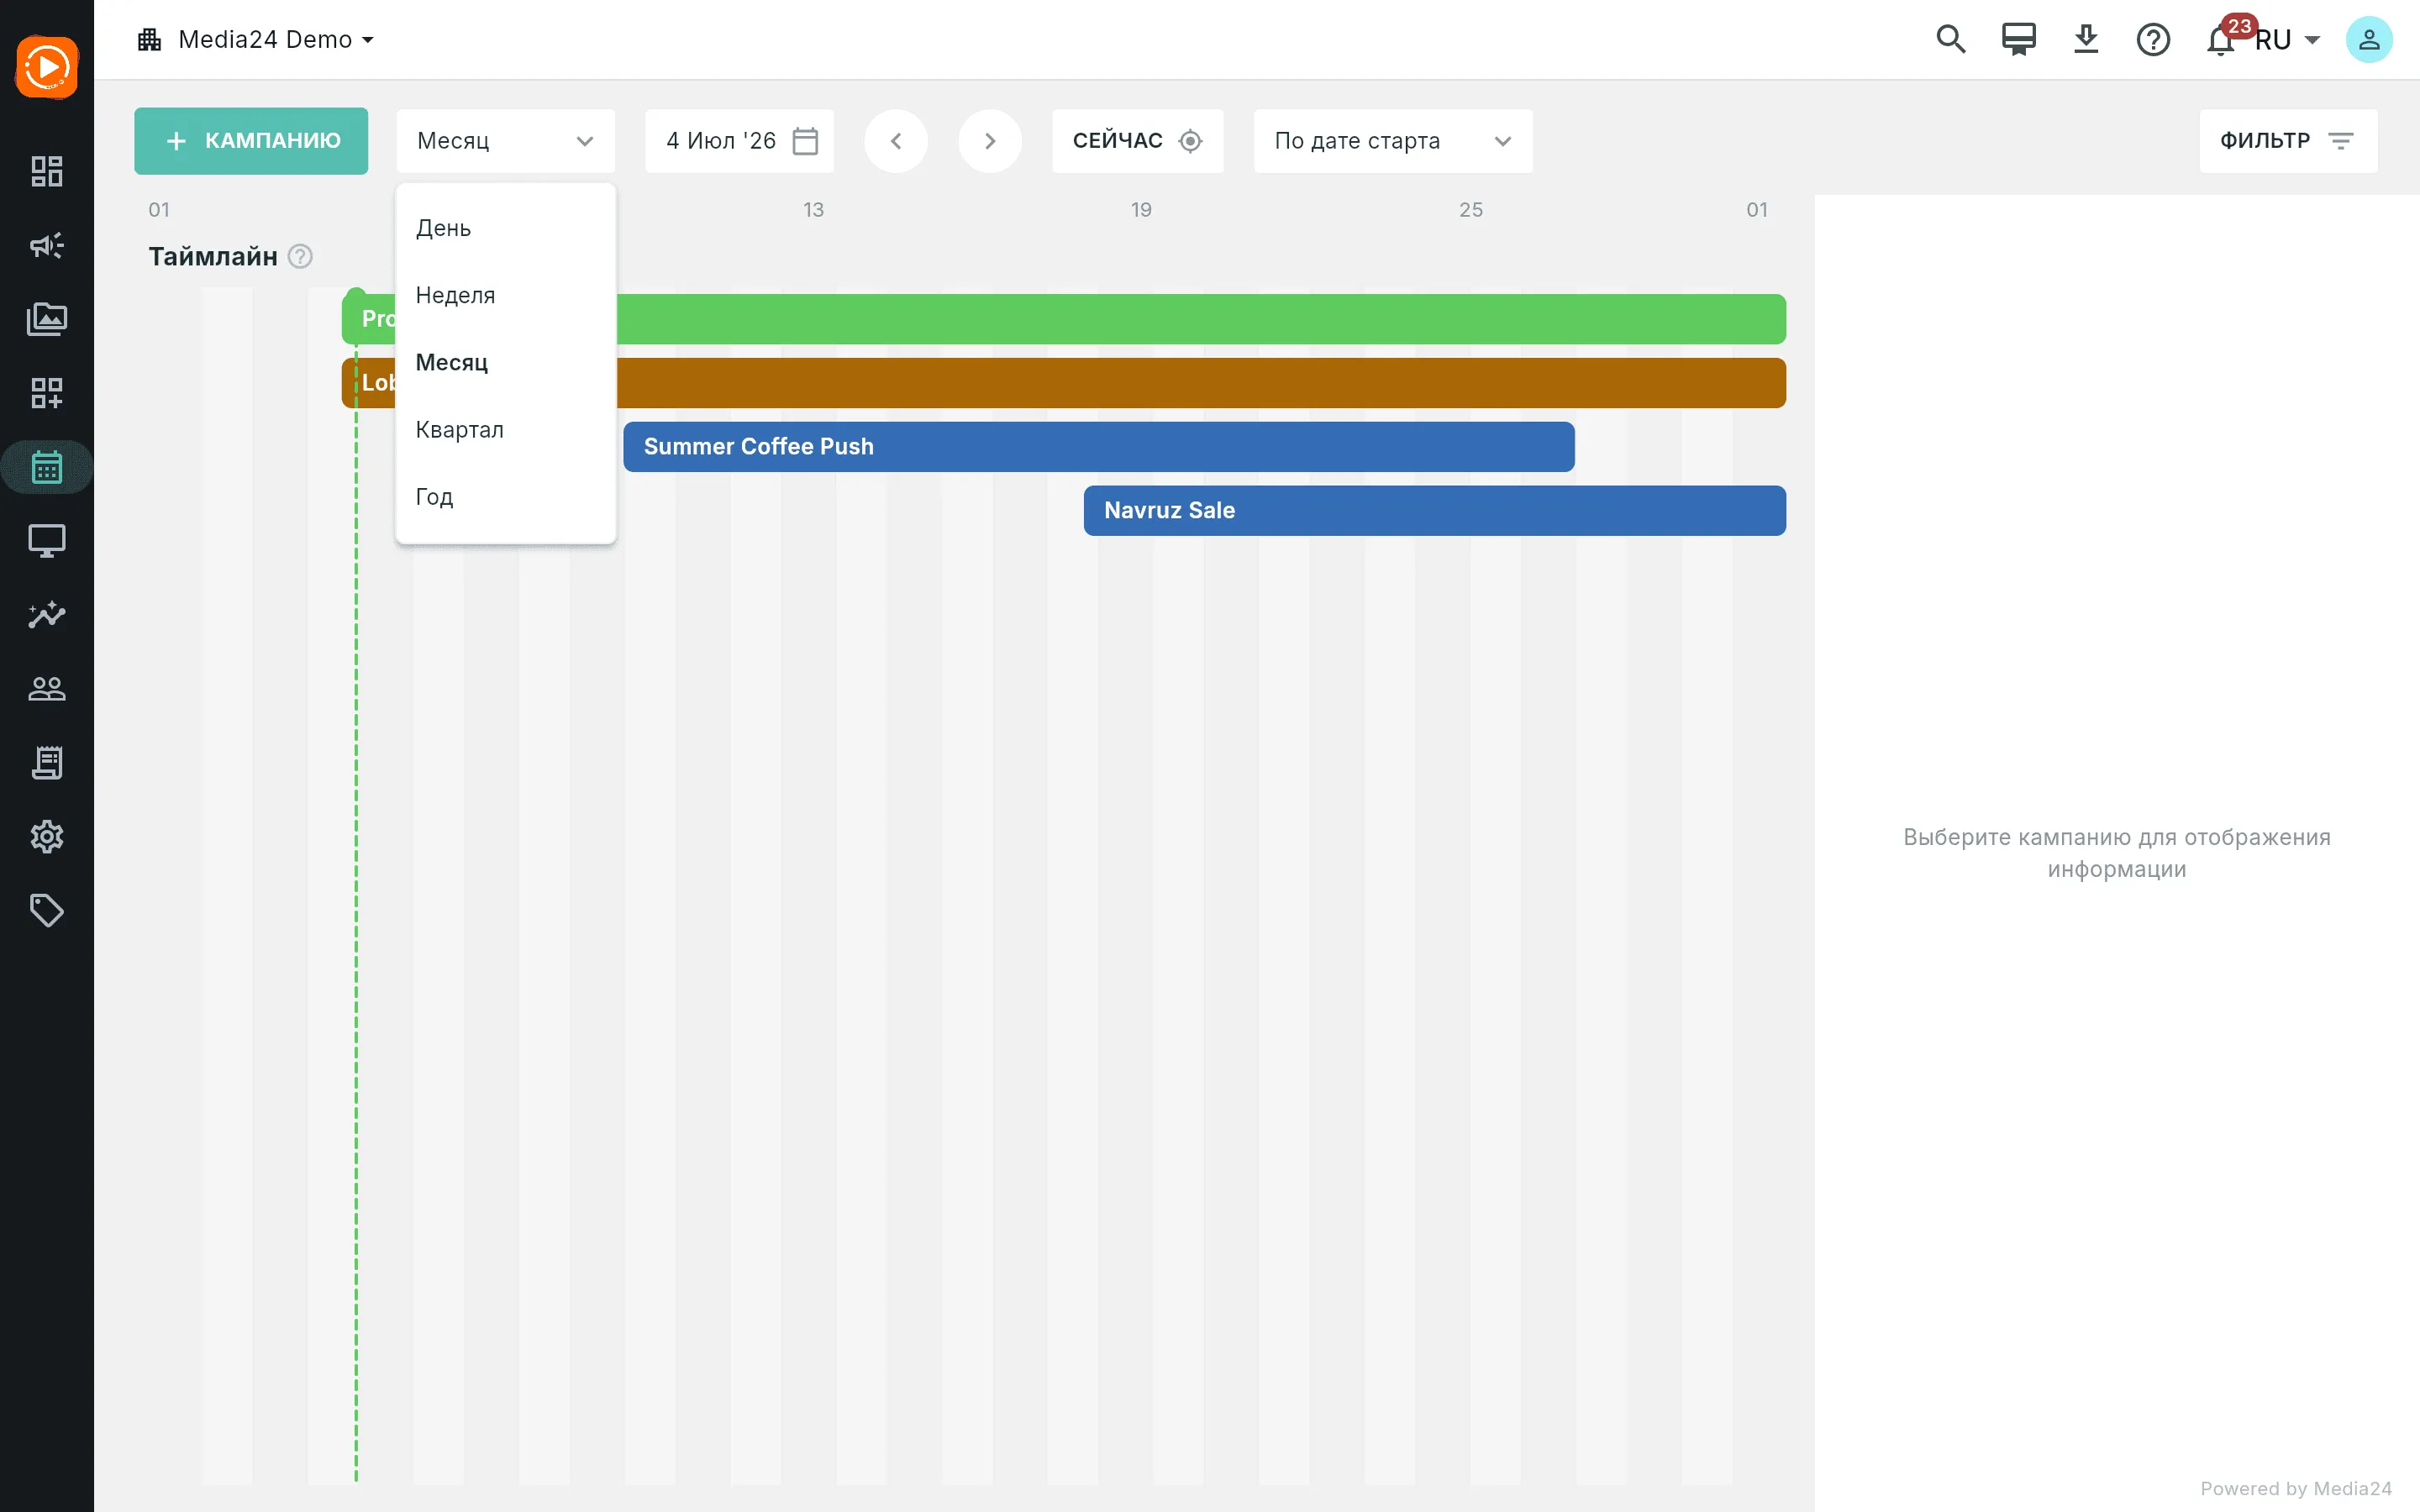This screenshot has height=1512, width=2420.
Task: Open the По дате старта sort dropdown
Action: [1392, 141]
